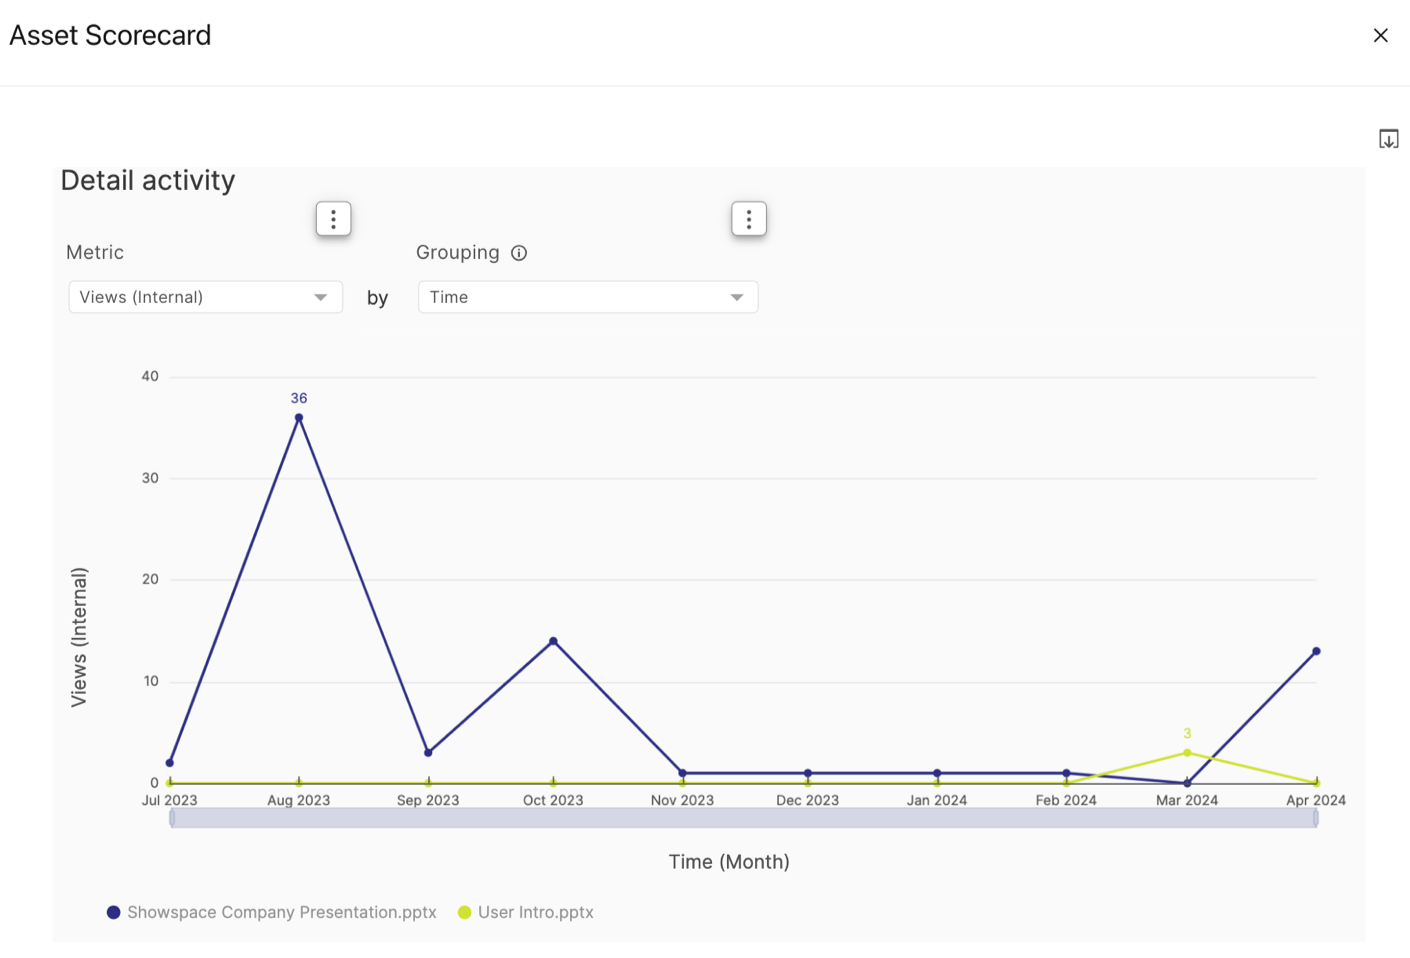Screen dimensions: 1410x958
Task: Click the download chart icon
Action: (x=1389, y=138)
